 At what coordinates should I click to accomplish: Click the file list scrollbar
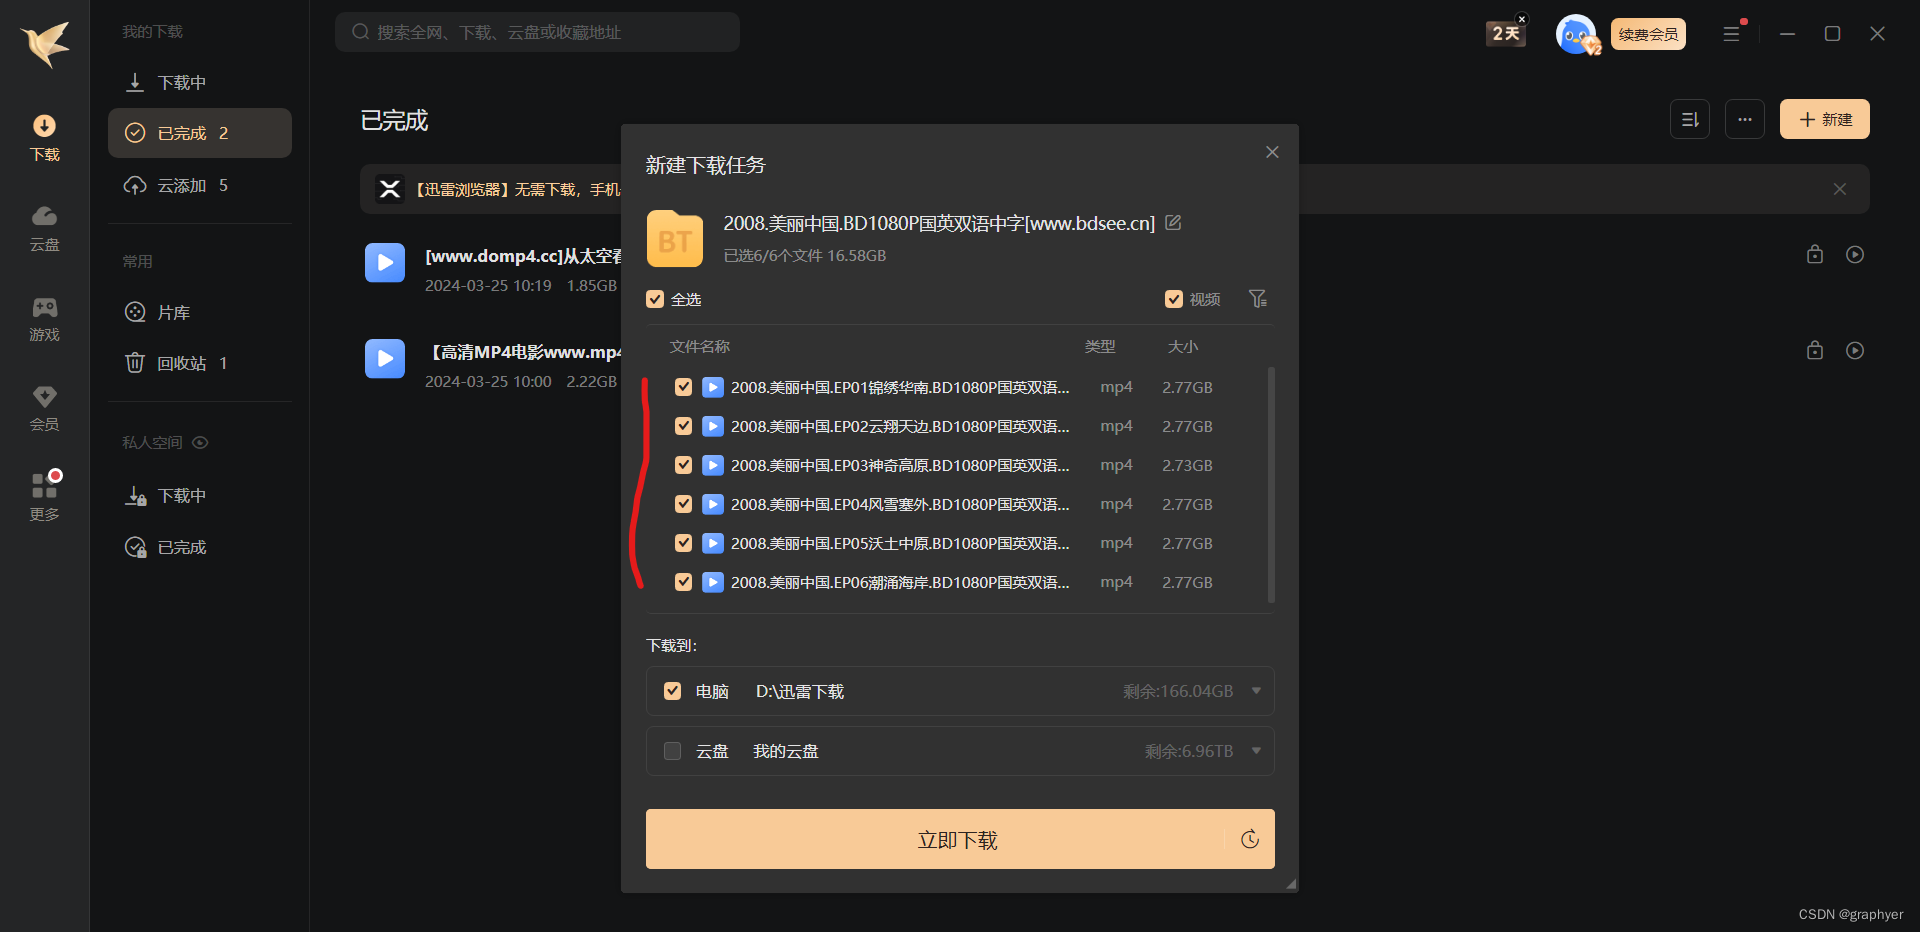point(1271,485)
